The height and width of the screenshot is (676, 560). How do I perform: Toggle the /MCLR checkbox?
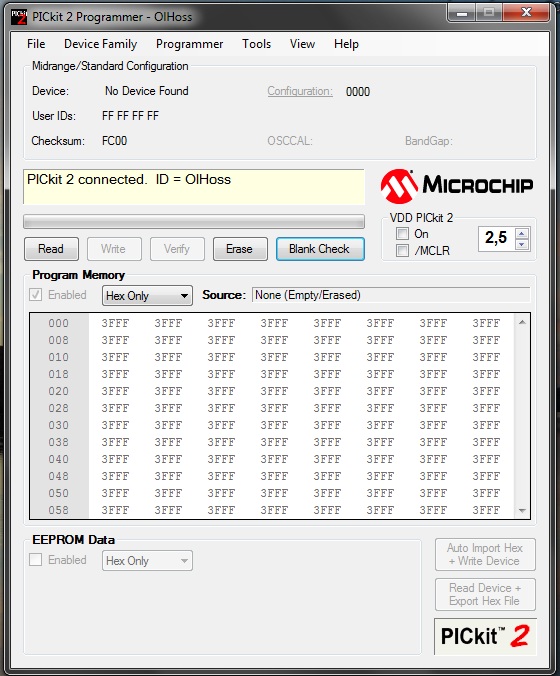pyautogui.click(x=402, y=250)
